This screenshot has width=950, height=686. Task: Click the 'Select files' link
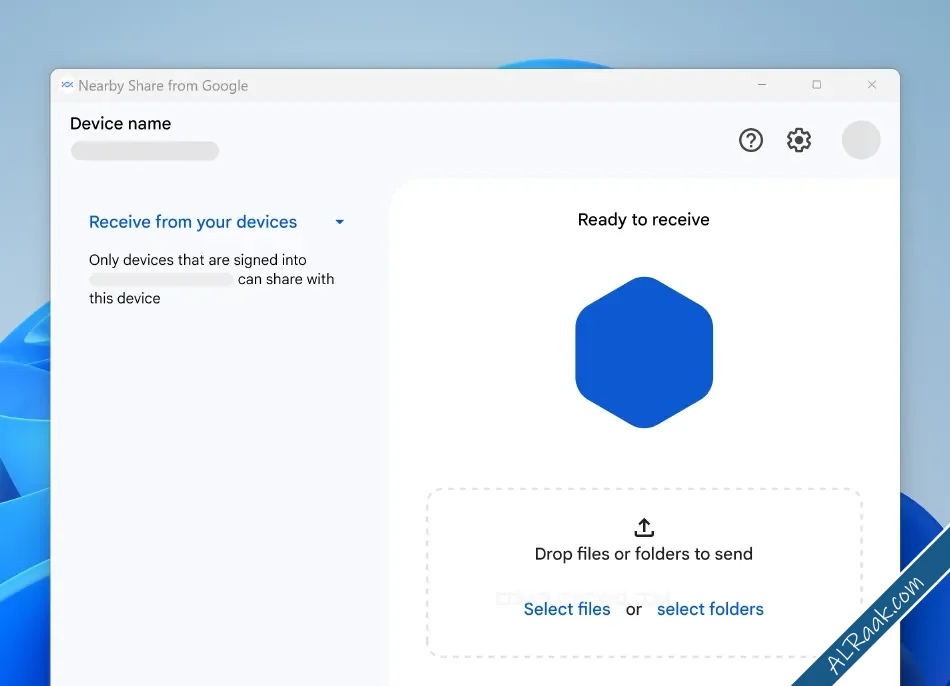coord(567,609)
